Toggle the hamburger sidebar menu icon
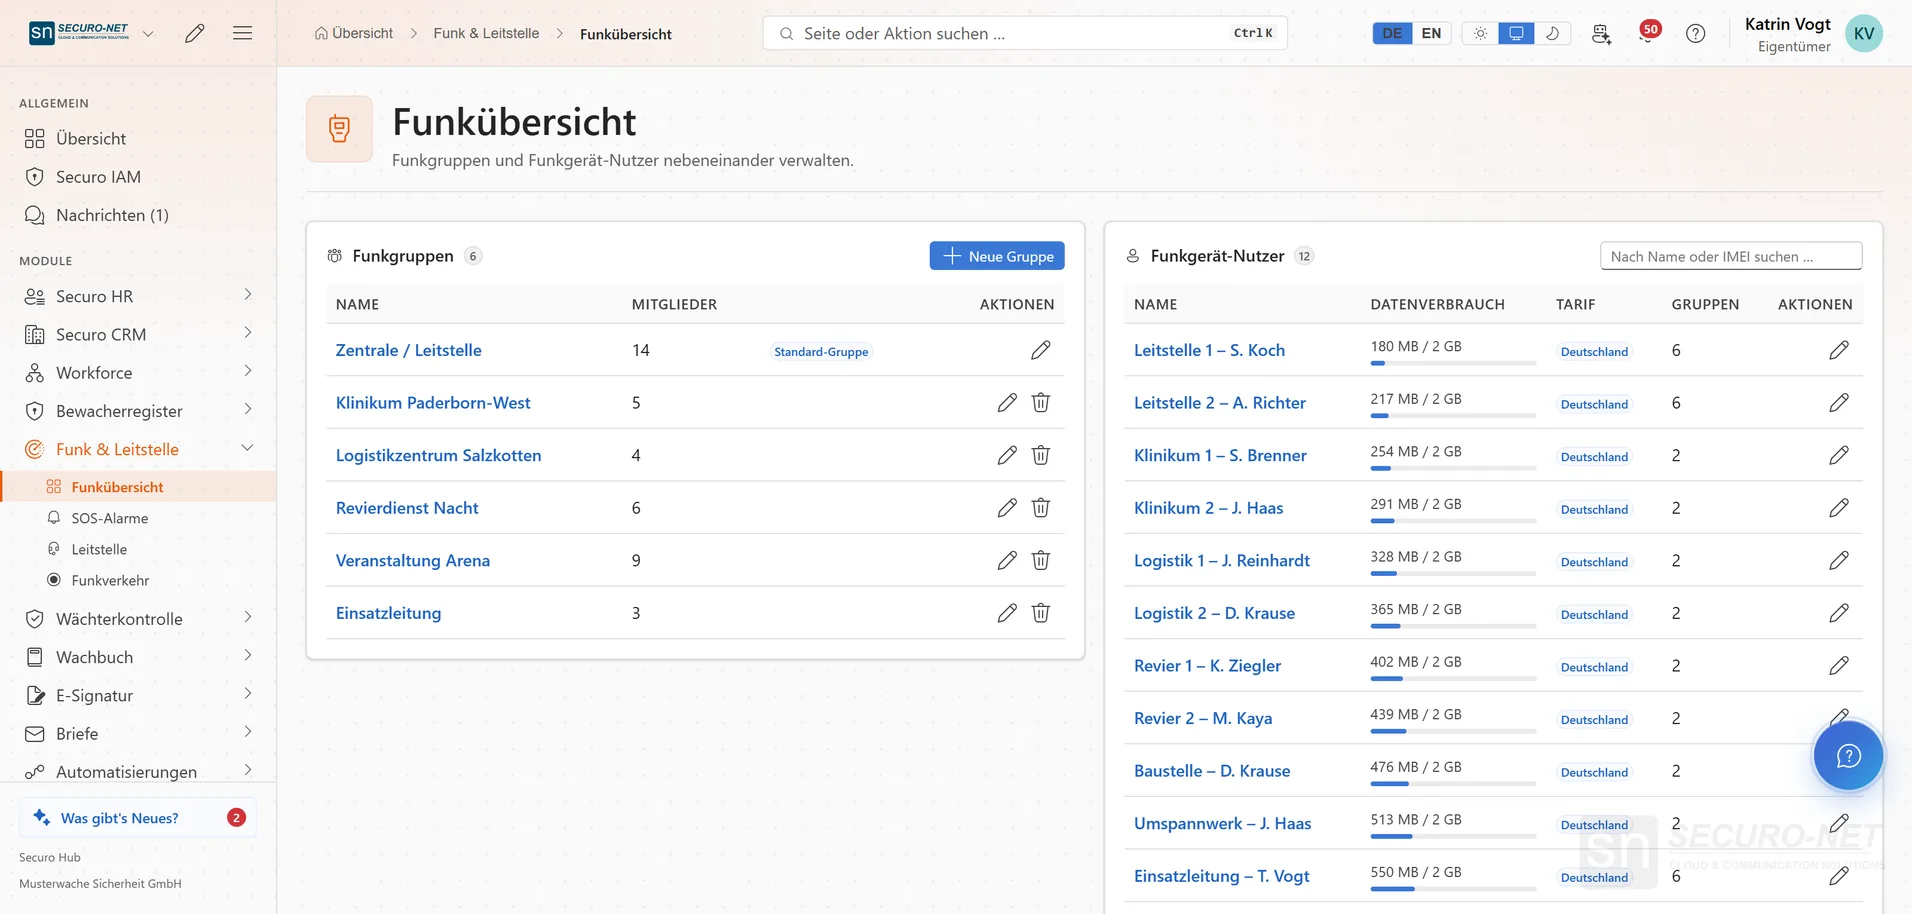The height and width of the screenshot is (914, 1912). point(242,33)
